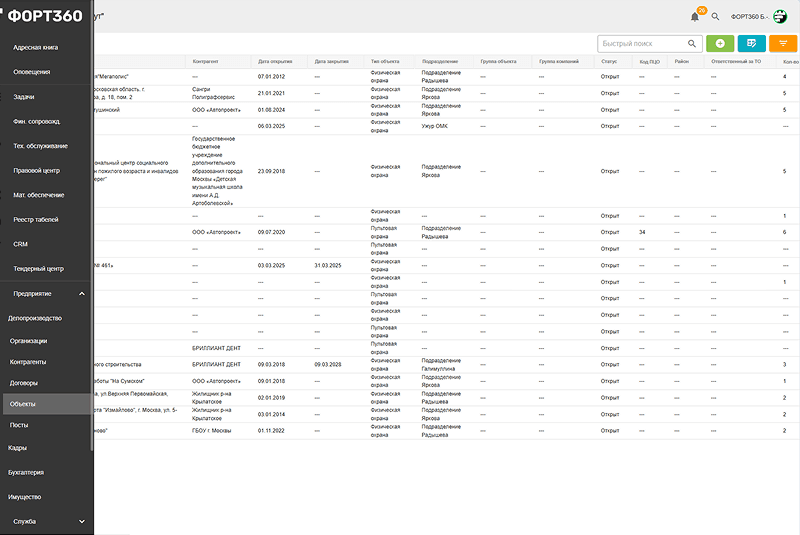This screenshot has width=800, height=535.
Task: Open Реестр табелей section
Action: click(36, 219)
